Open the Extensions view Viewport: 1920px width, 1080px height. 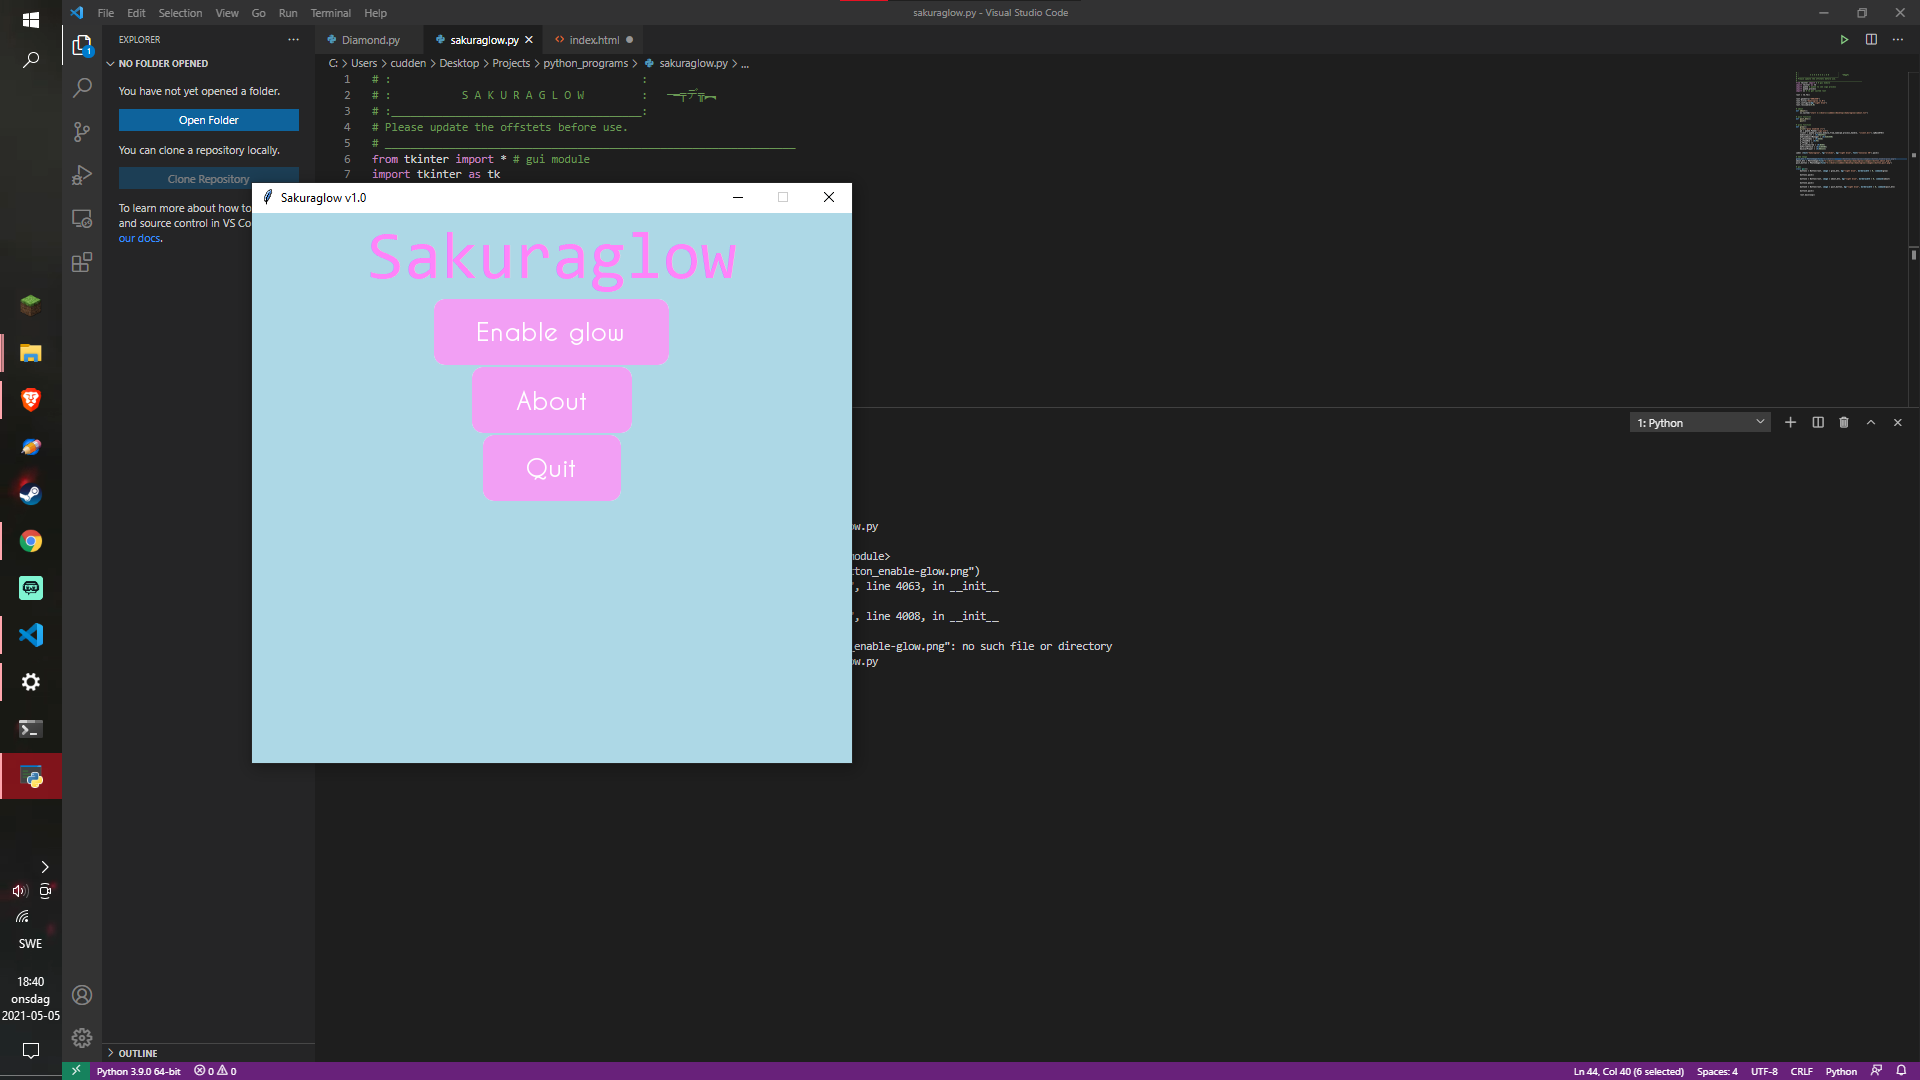pyautogui.click(x=81, y=262)
